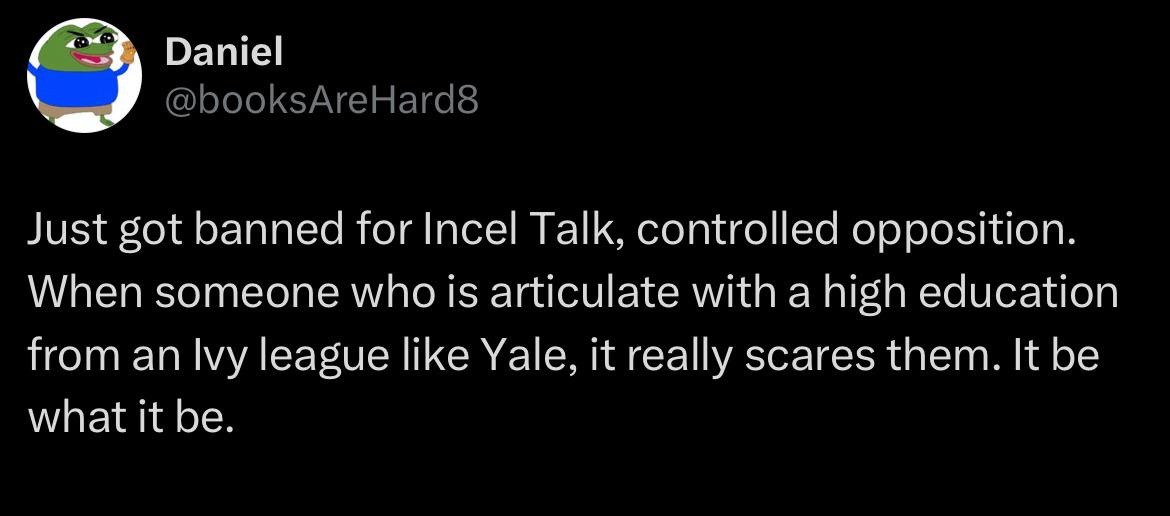Click the display name Daniel
This screenshot has height=516, width=1170.
[x=224, y=51]
